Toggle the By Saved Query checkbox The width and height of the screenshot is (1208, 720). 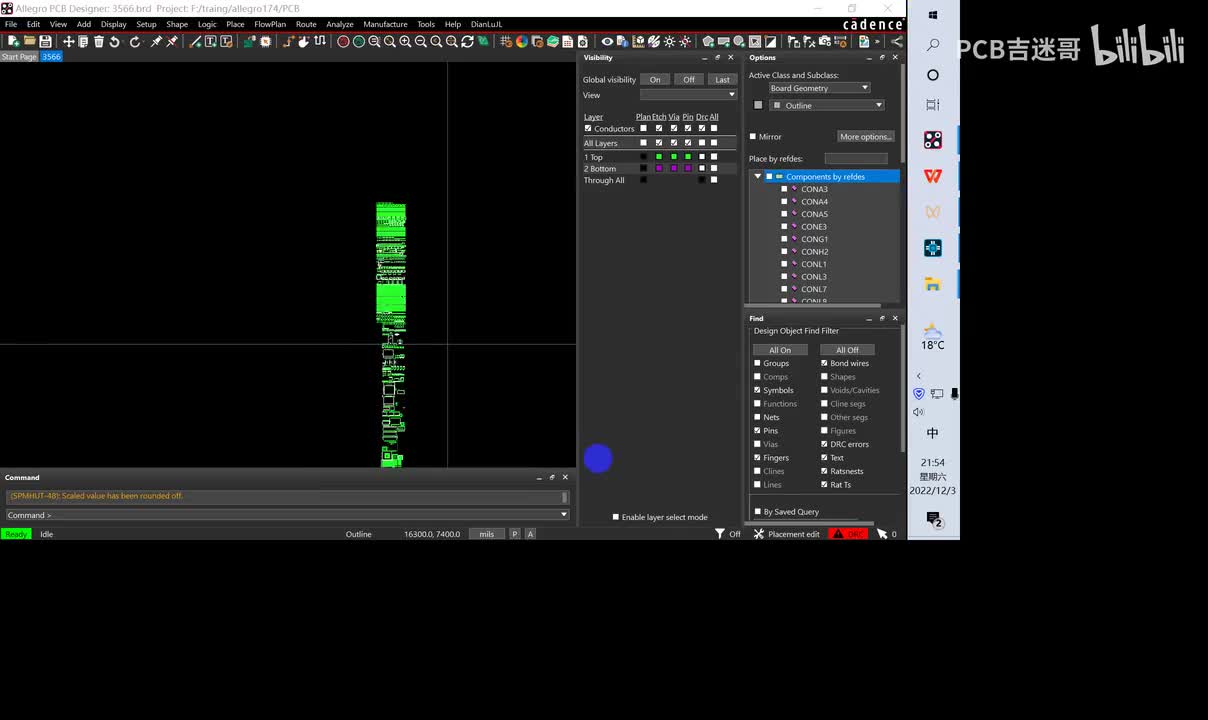coord(757,512)
